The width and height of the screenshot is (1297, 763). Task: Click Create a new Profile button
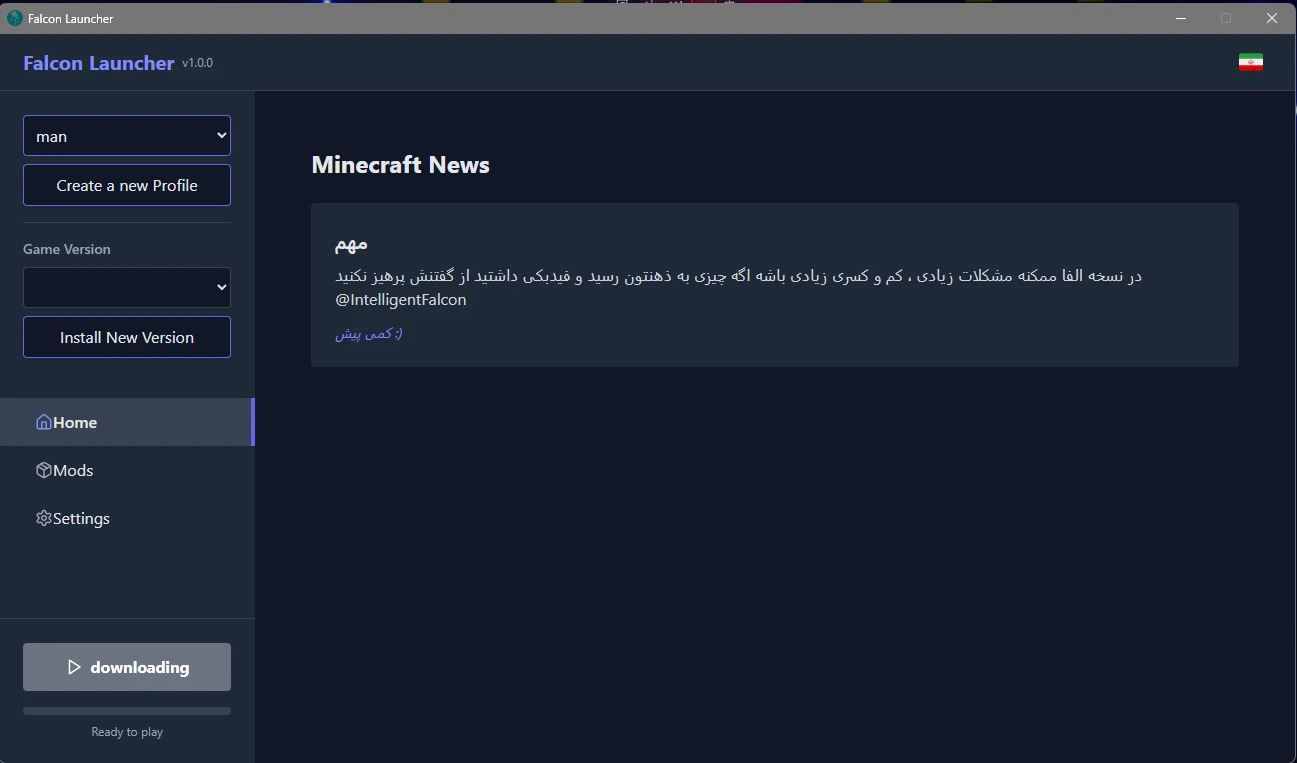point(126,185)
